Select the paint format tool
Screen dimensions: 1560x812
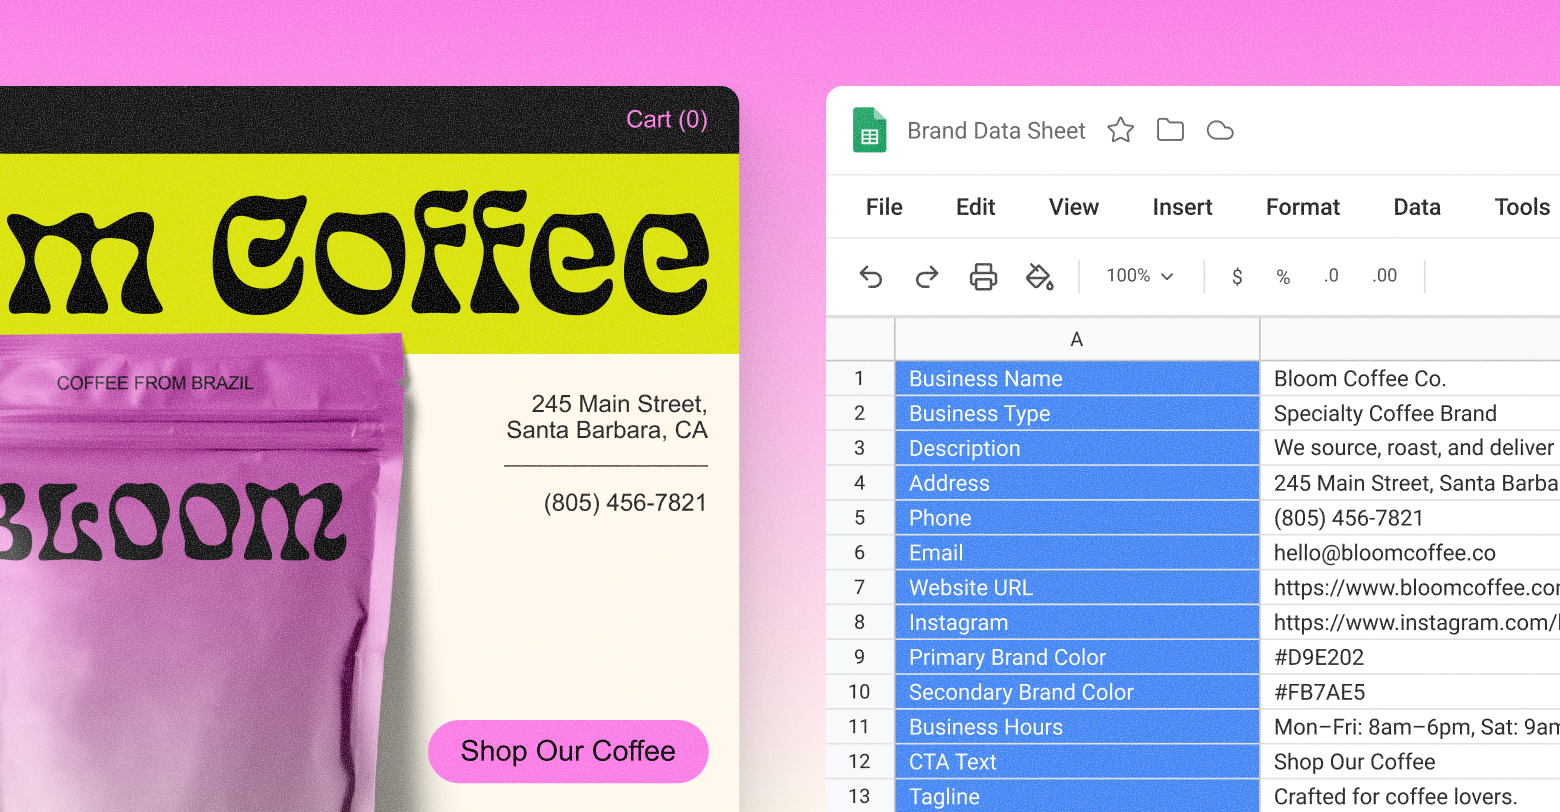tap(1040, 276)
